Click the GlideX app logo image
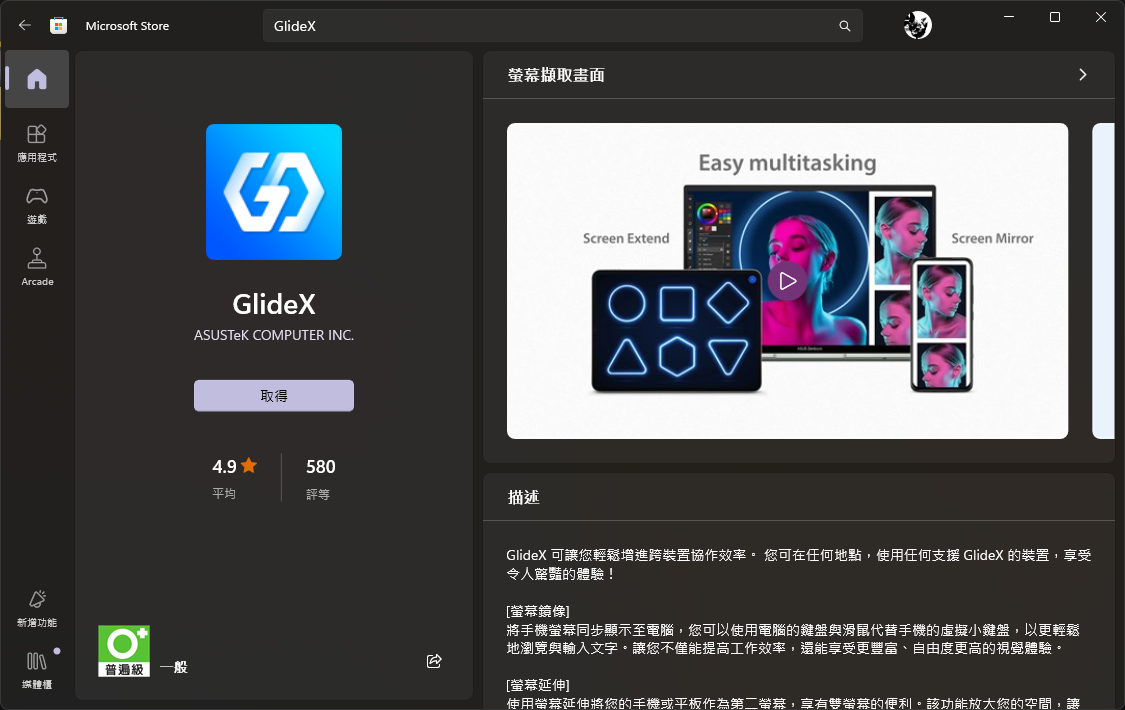Viewport: 1125px width, 710px height. click(274, 192)
